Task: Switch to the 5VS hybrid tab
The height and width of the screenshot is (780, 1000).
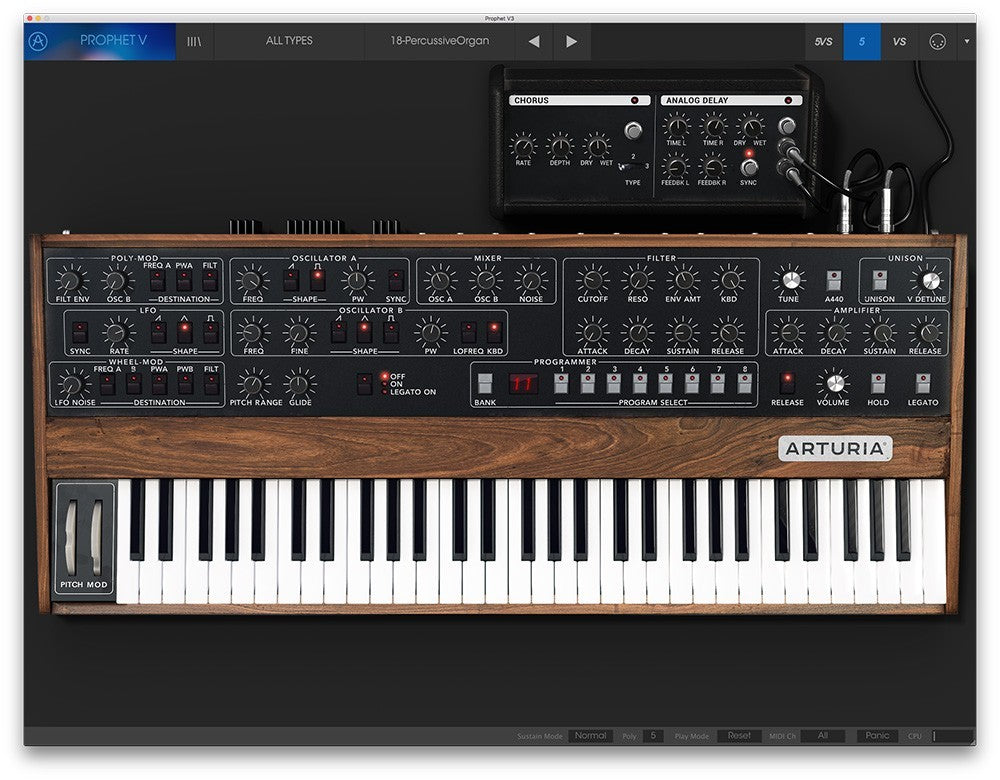Action: click(x=823, y=41)
